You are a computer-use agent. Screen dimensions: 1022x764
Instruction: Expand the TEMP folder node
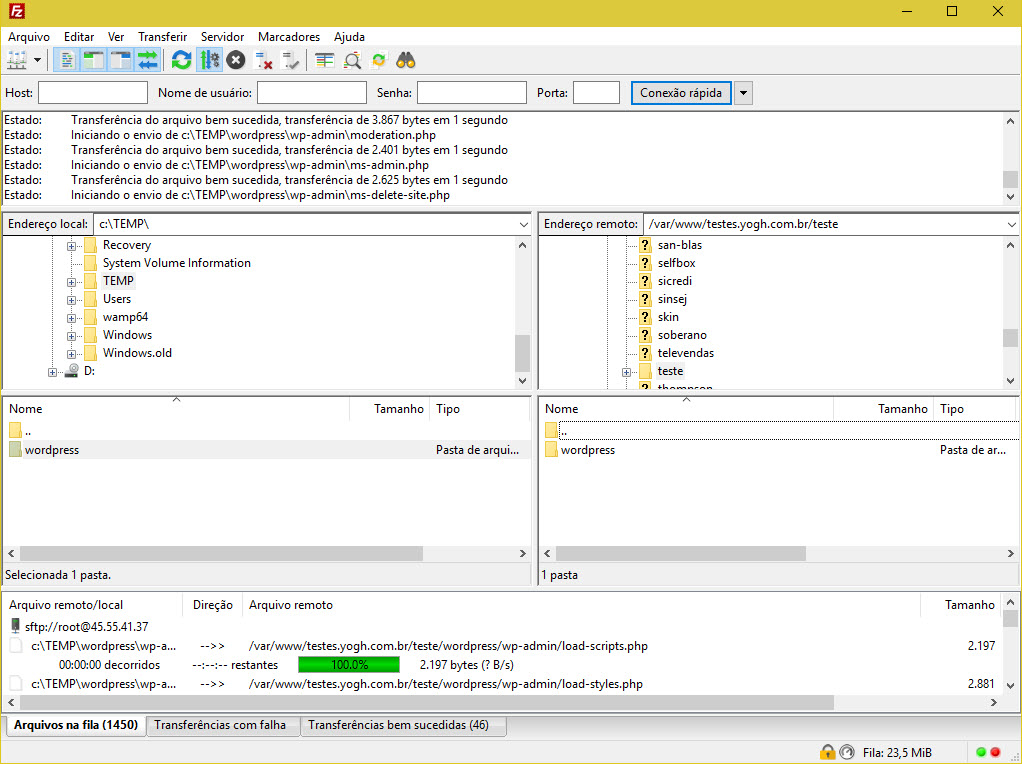(x=72, y=282)
